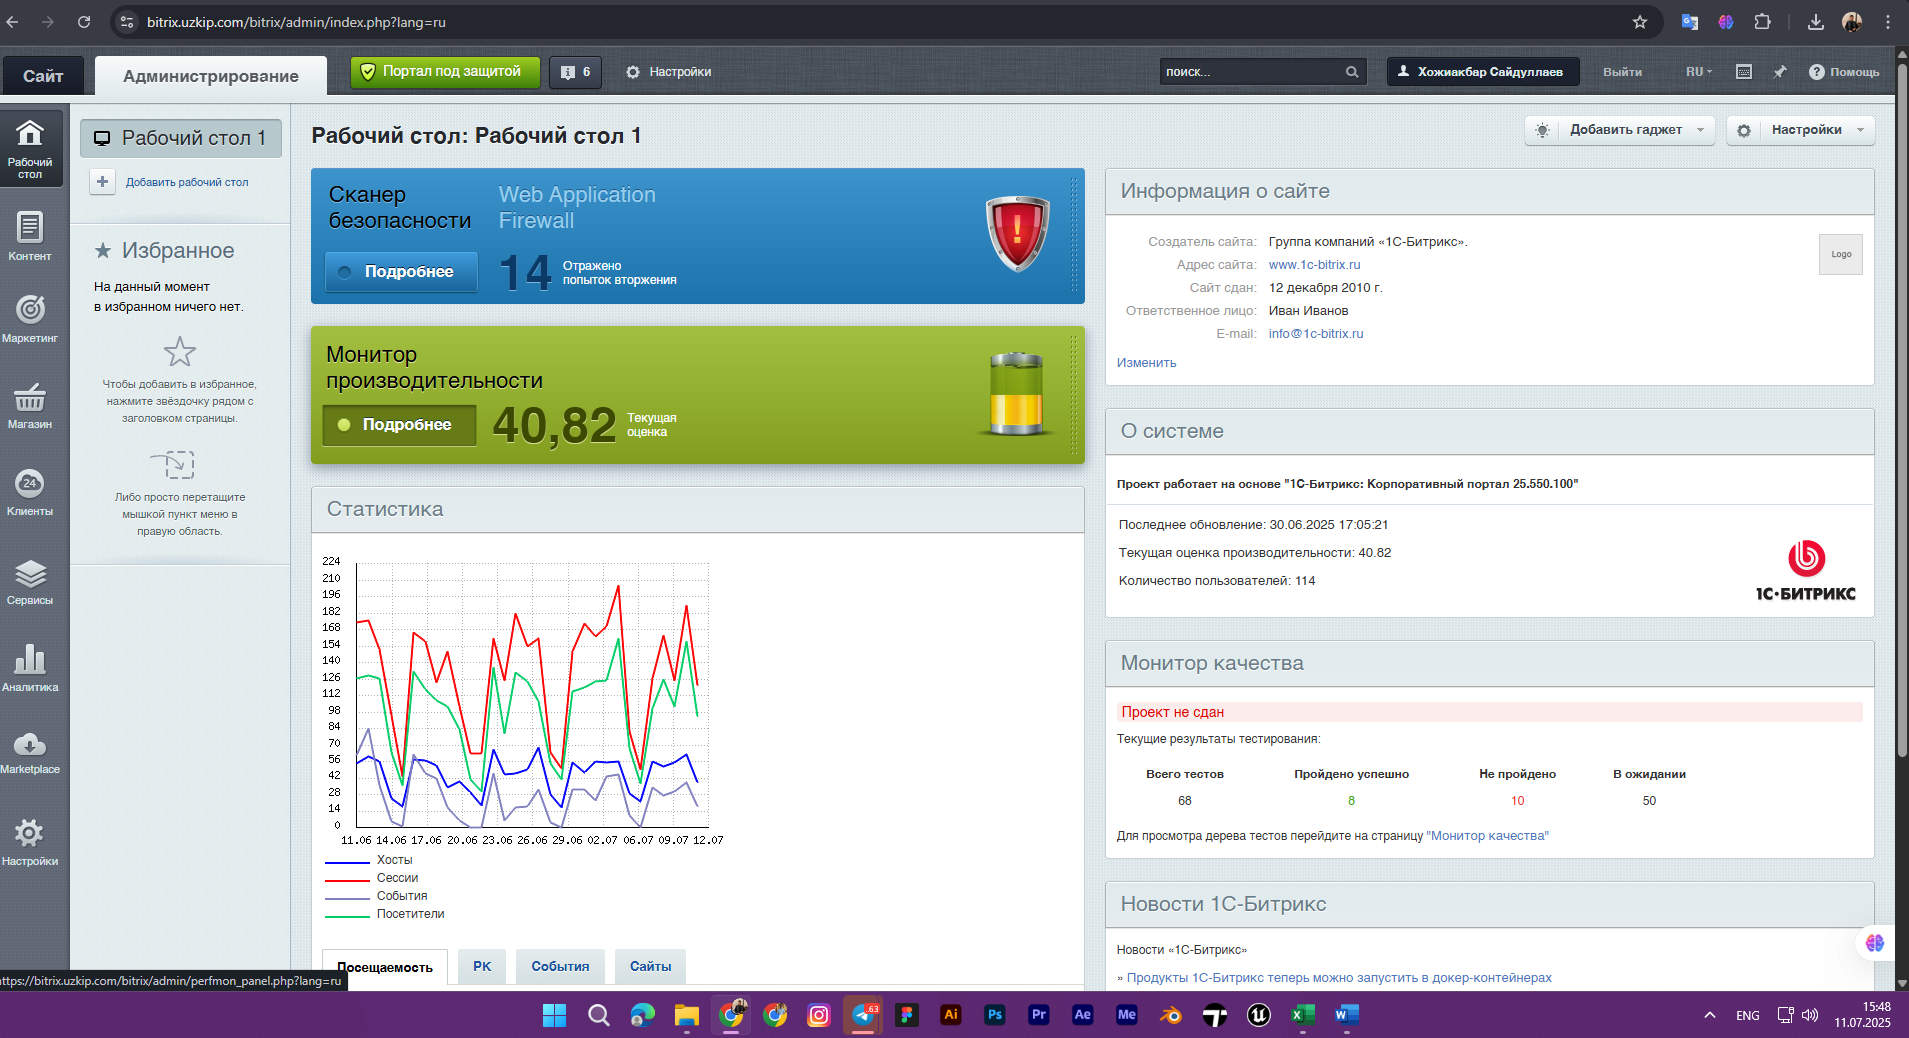This screenshot has width=1909, height=1038.
Task: Click Подробнее in the performance monitor
Action: coord(399,425)
